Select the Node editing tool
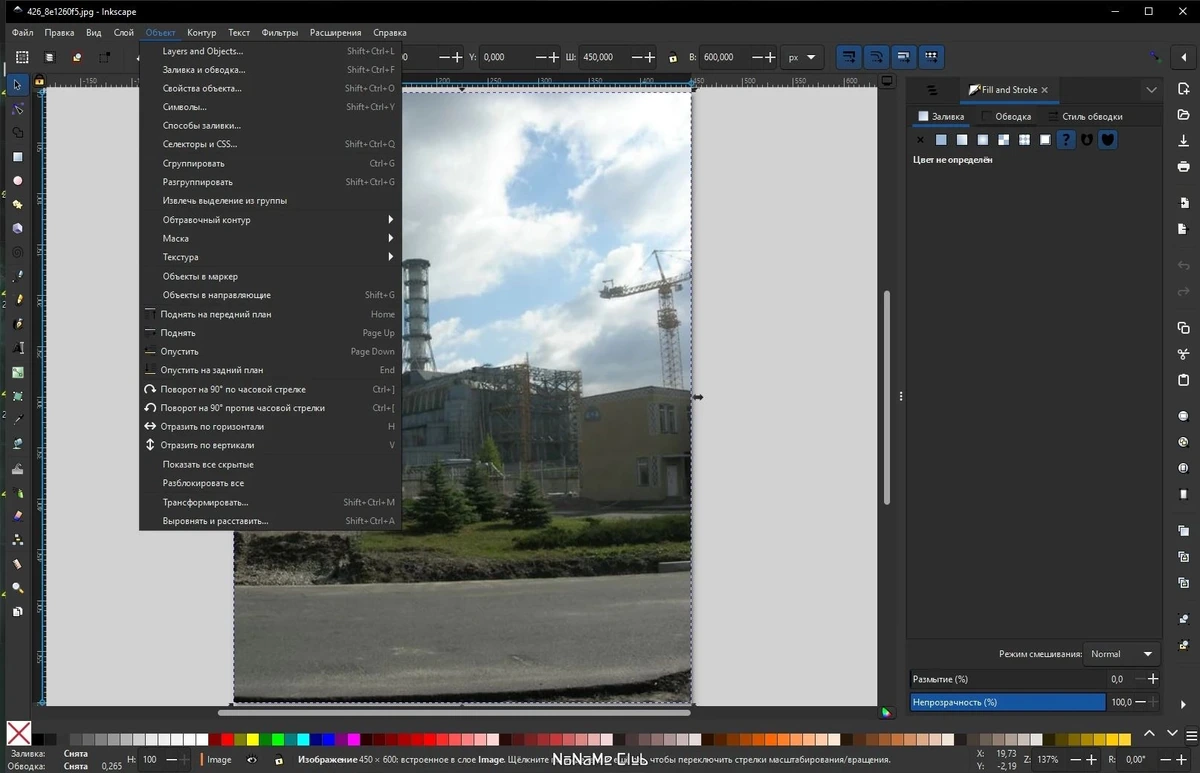 (18, 109)
